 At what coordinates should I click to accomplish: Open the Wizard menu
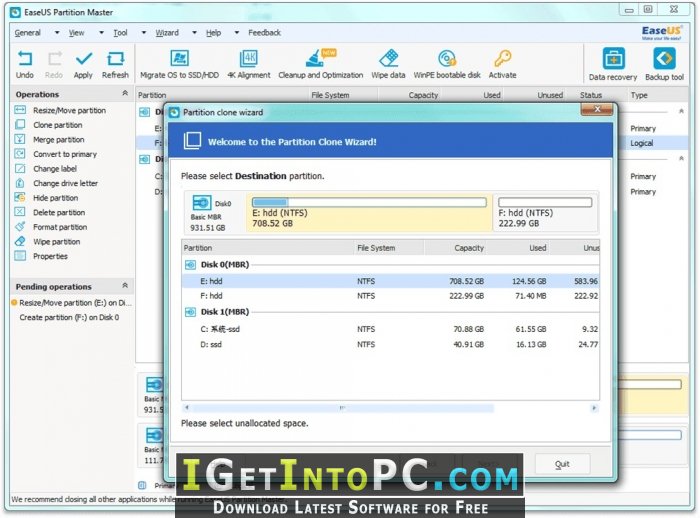(167, 33)
